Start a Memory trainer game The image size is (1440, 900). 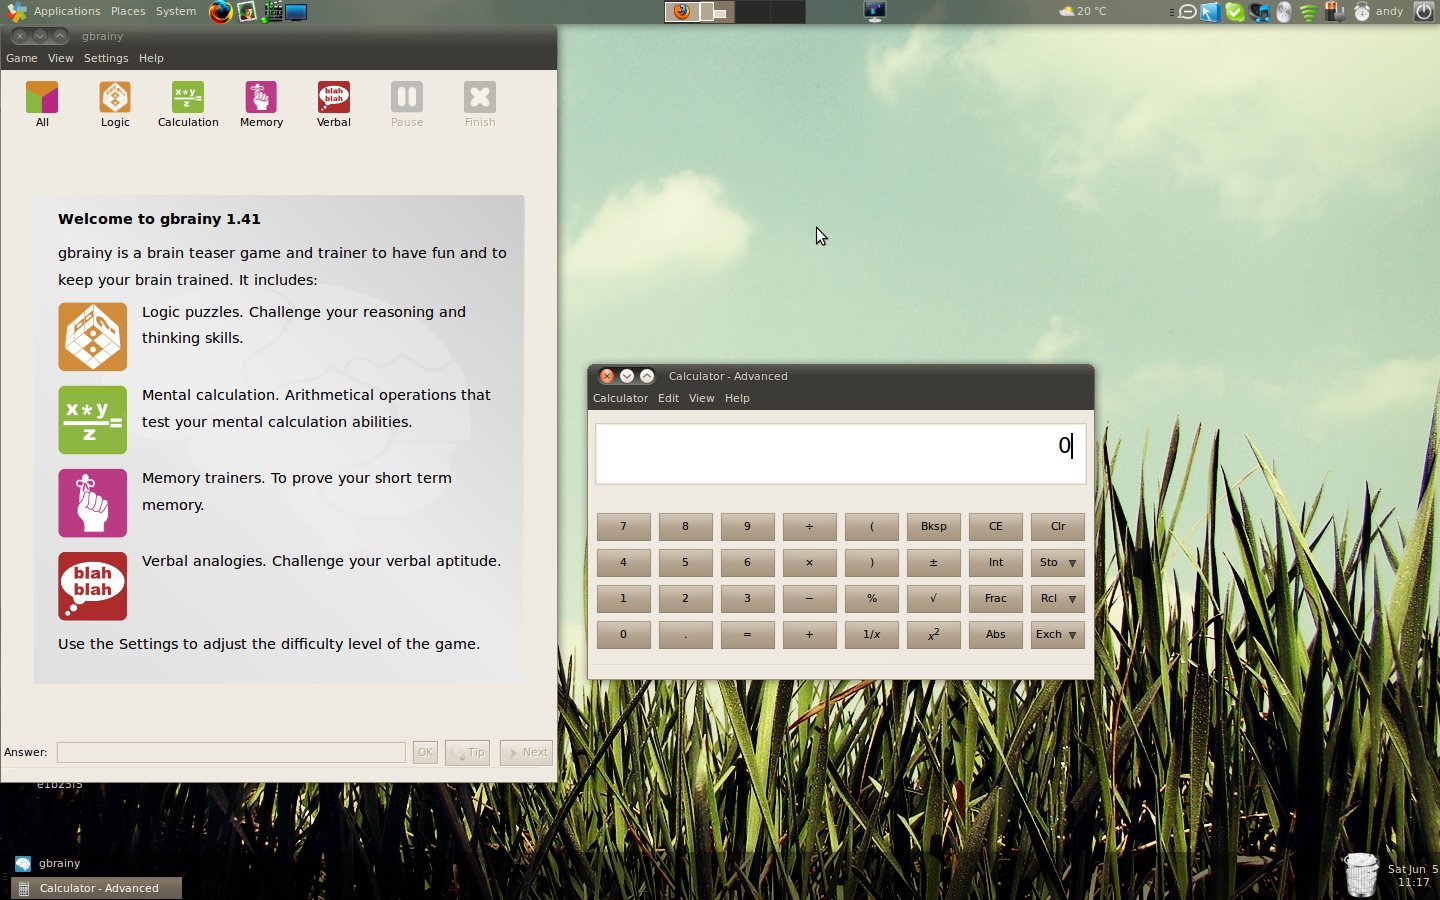point(261,104)
